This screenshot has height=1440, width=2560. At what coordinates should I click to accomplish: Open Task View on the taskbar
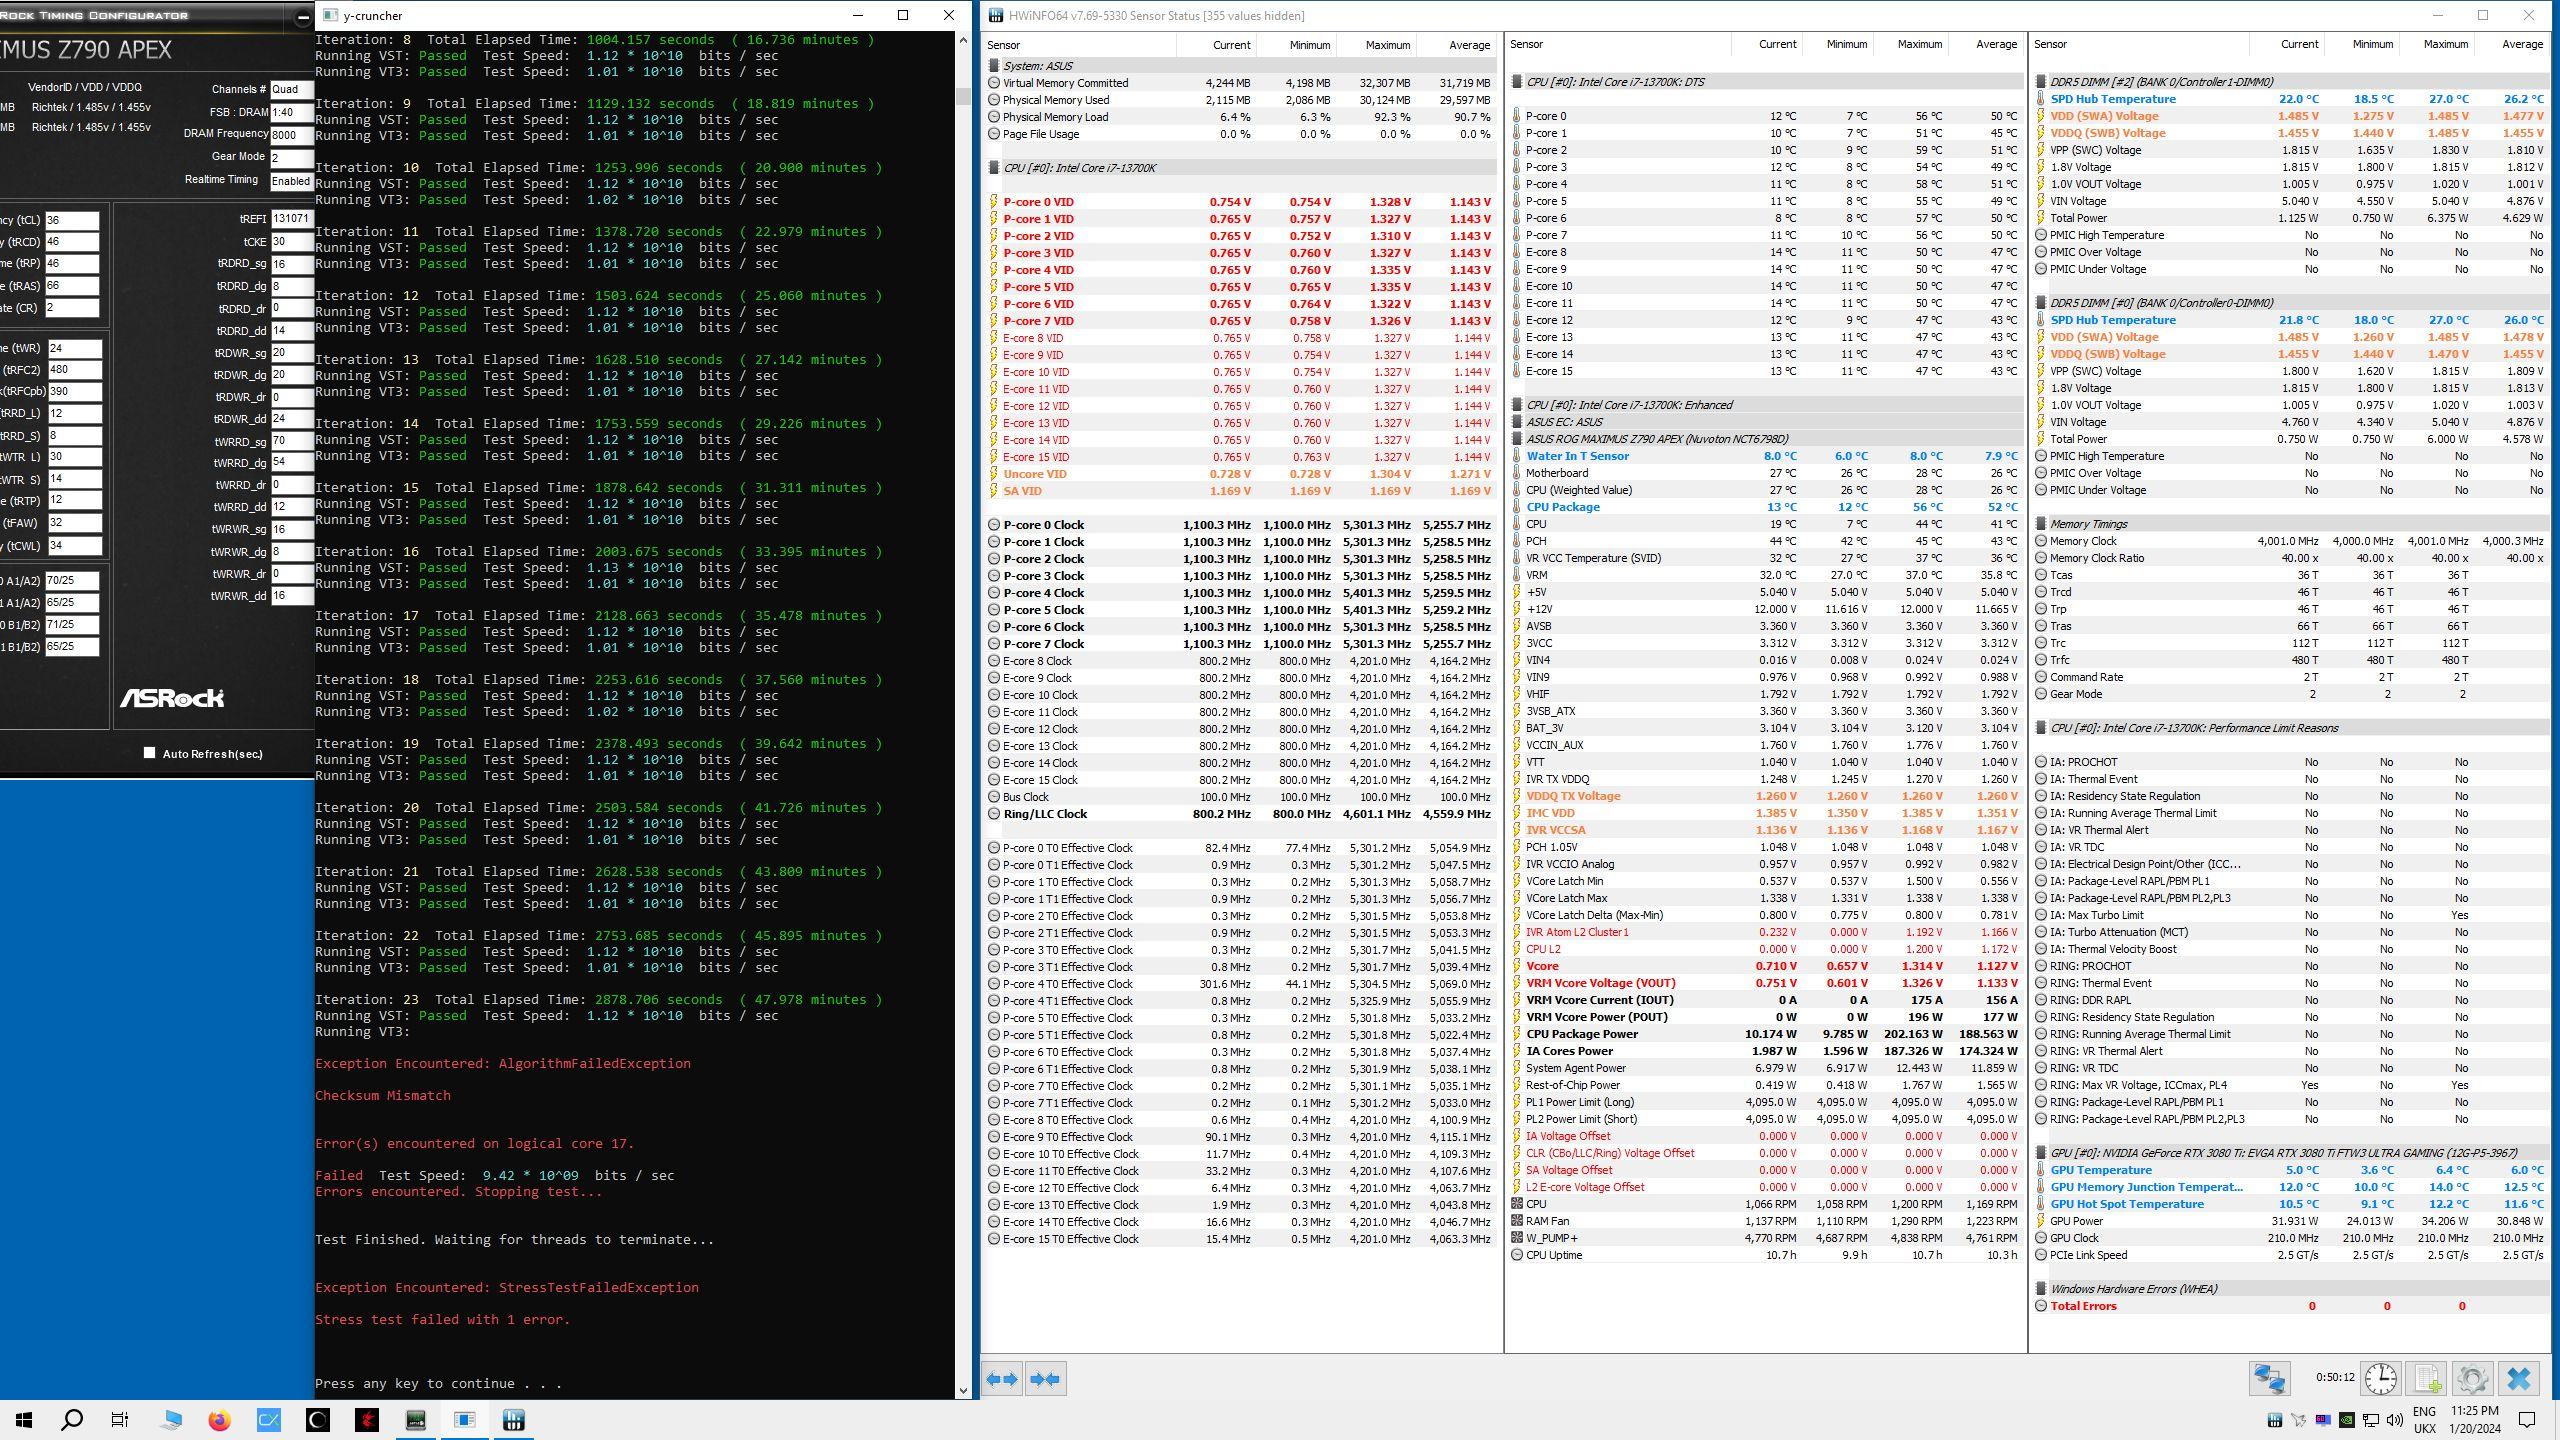tap(120, 1420)
